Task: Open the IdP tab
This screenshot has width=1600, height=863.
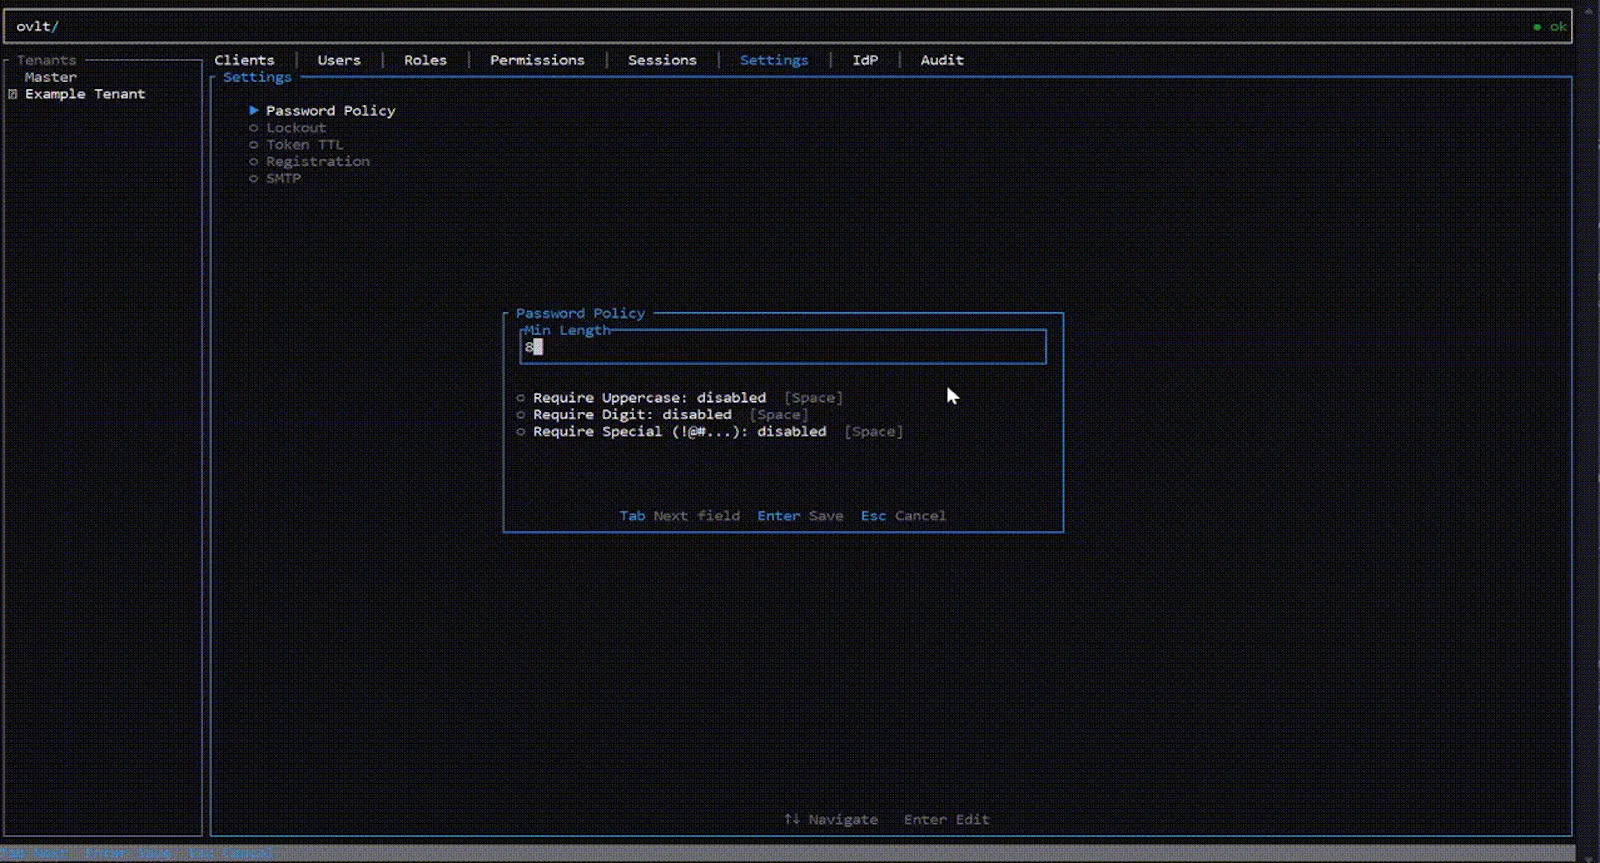Action: pos(865,60)
